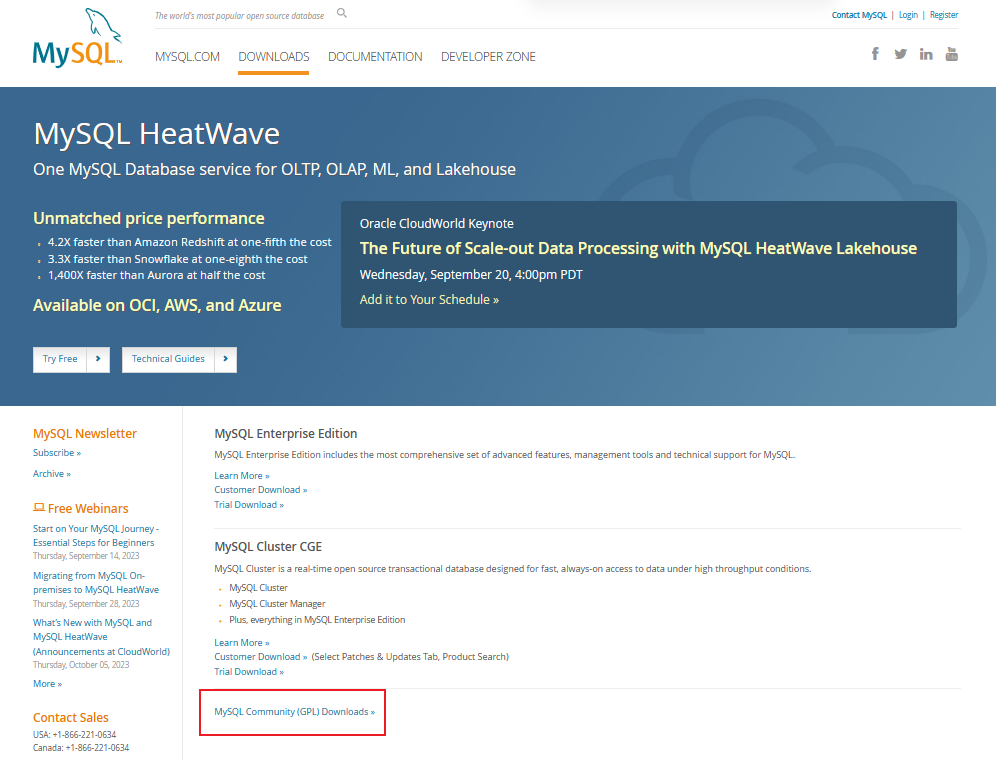Open the Register link
The width and height of the screenshot is (996, 760).
pyautogui.click(x=943, y=15)
